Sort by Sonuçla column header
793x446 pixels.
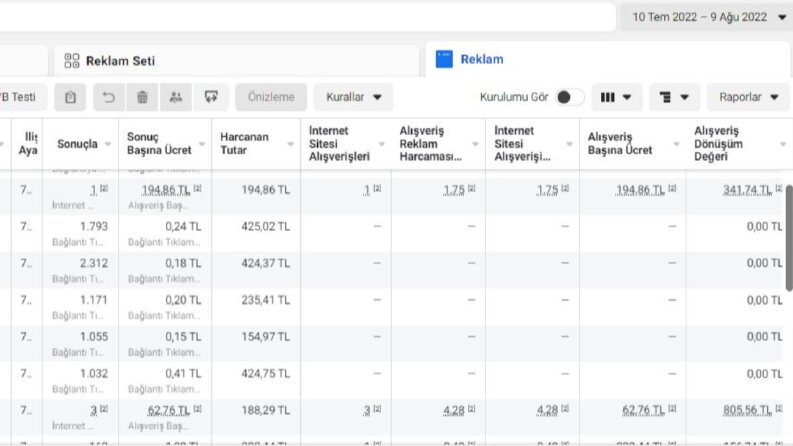tap(77, 144)
